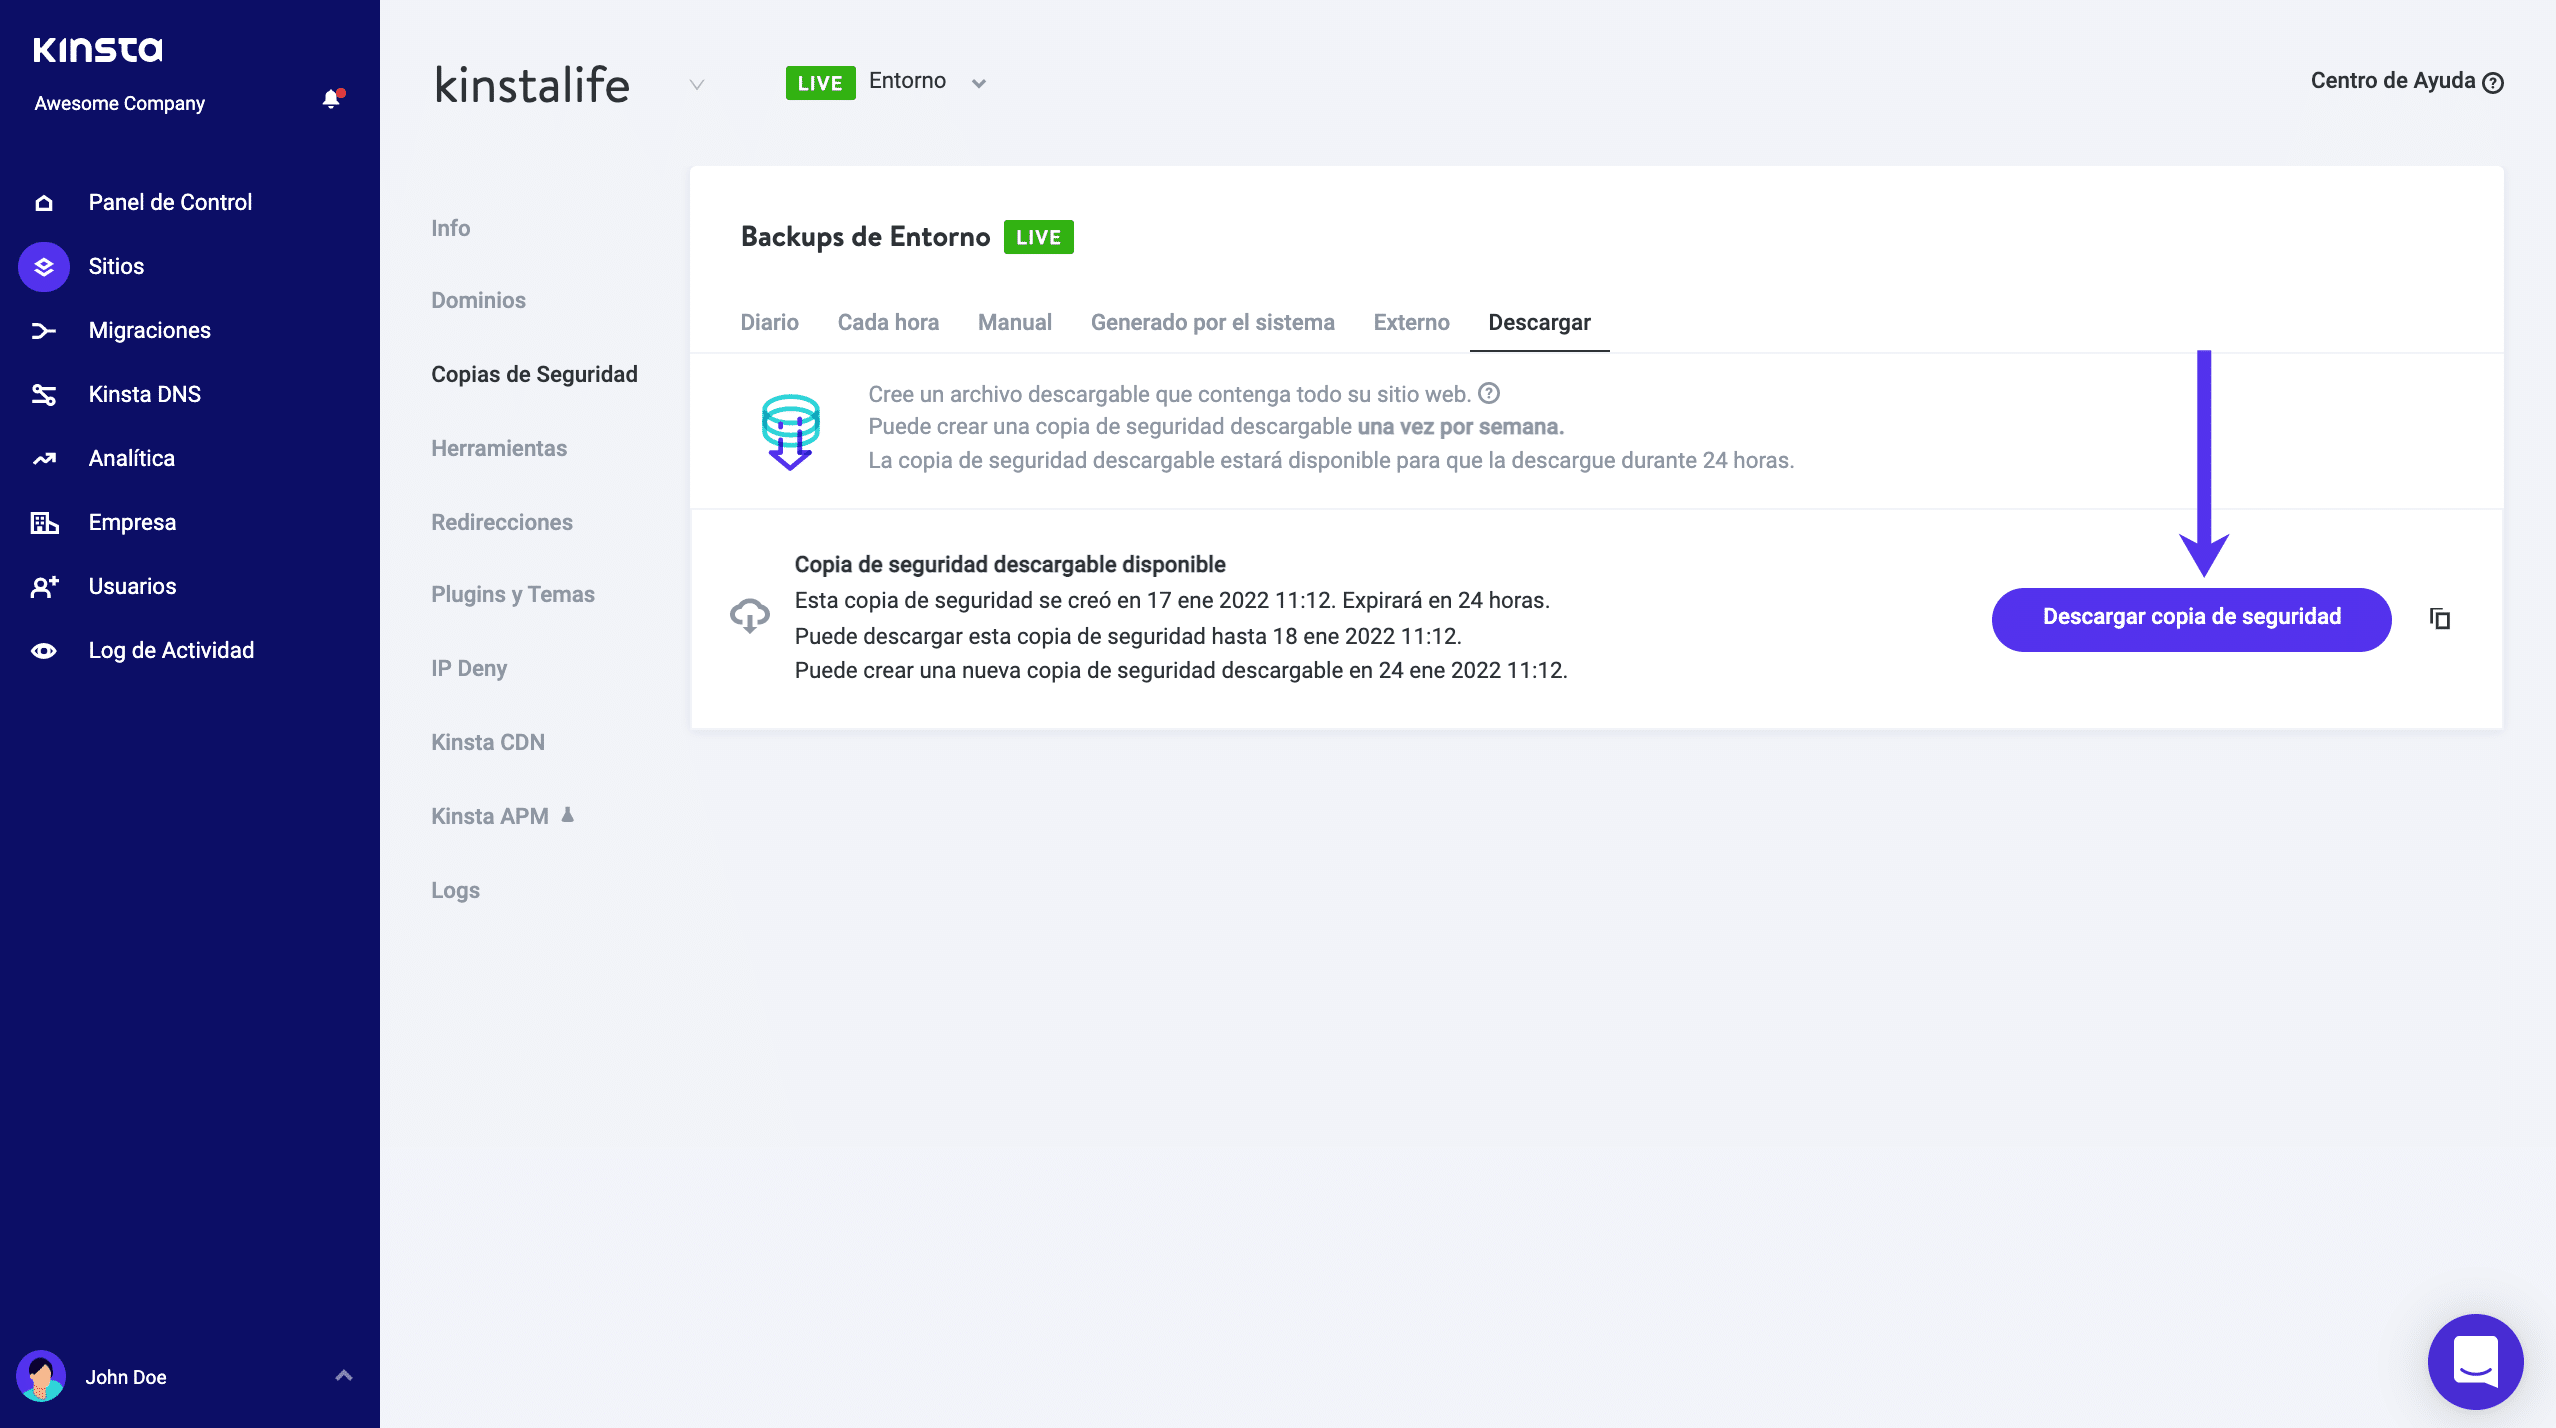The image size is (2556, 1428).
Task: Click Descargar copia de seguridad button
Action: tap(2191, 617)
